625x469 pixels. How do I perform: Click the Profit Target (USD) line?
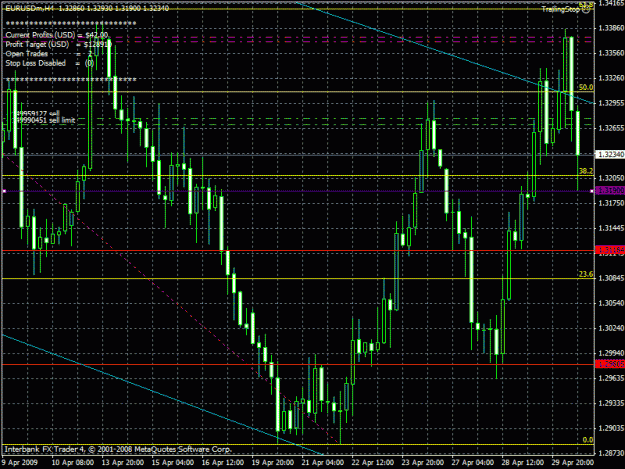coord(59,45)
